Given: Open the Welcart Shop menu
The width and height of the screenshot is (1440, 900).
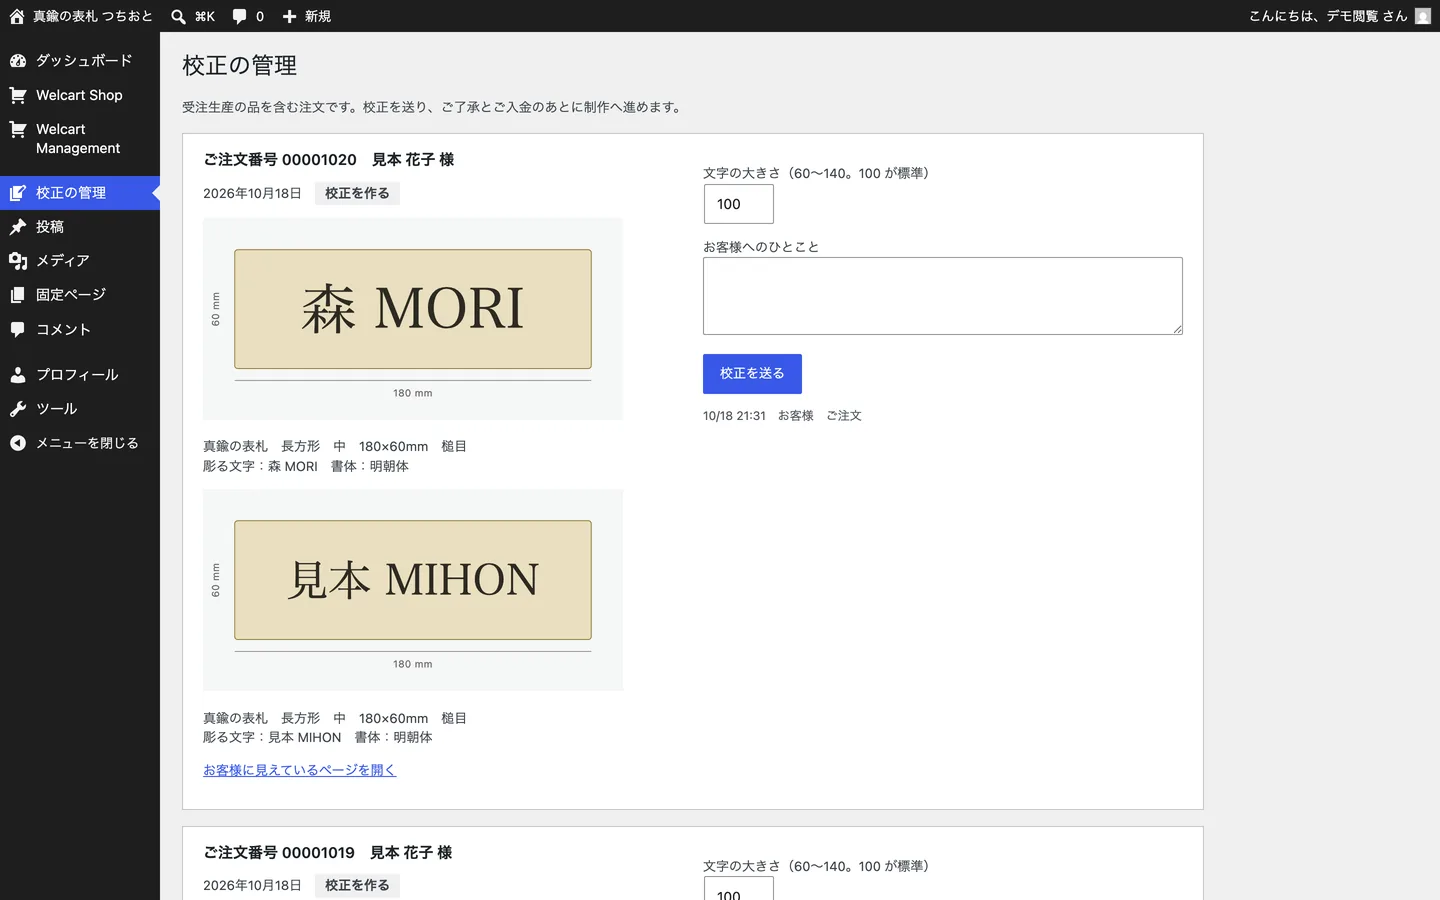Looking at the screenshot, I should [x=80, y=95].
